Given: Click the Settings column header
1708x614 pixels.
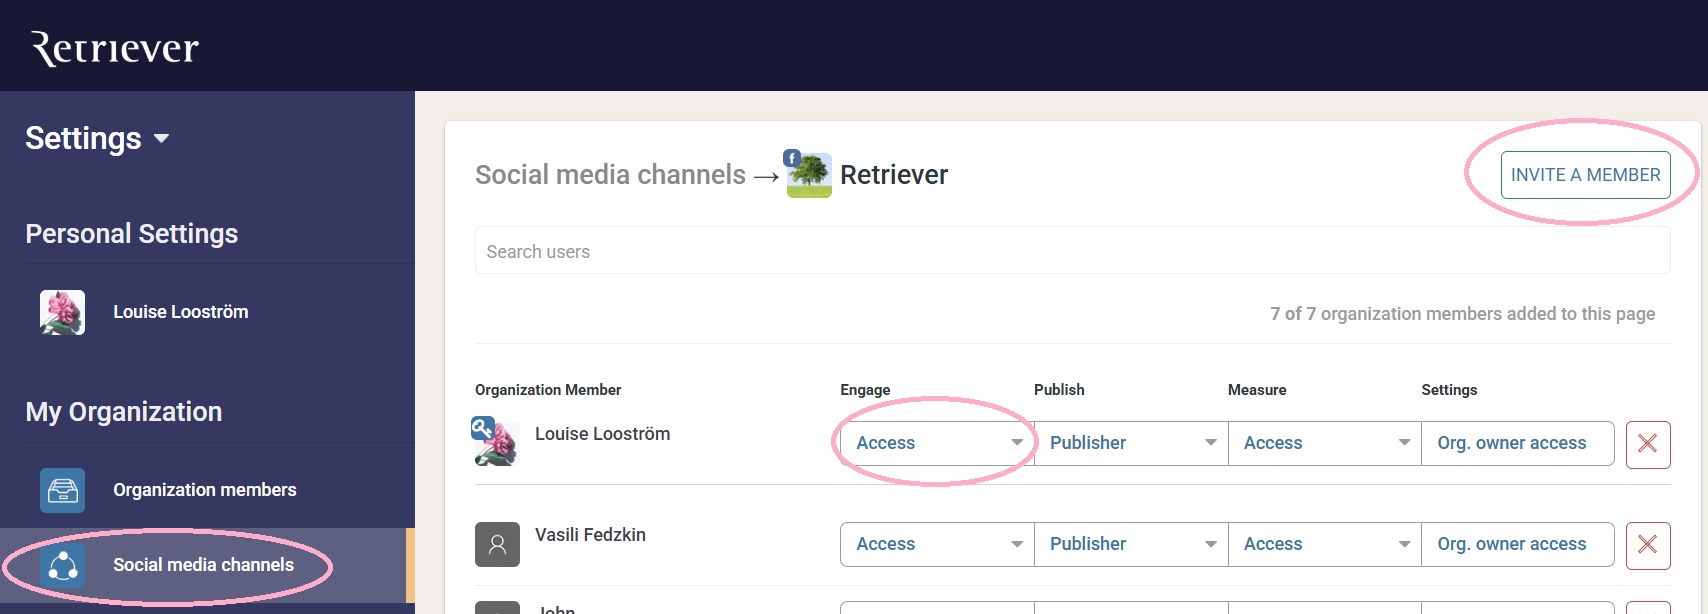Looking at the screenshot, I should coord(1449,390).
